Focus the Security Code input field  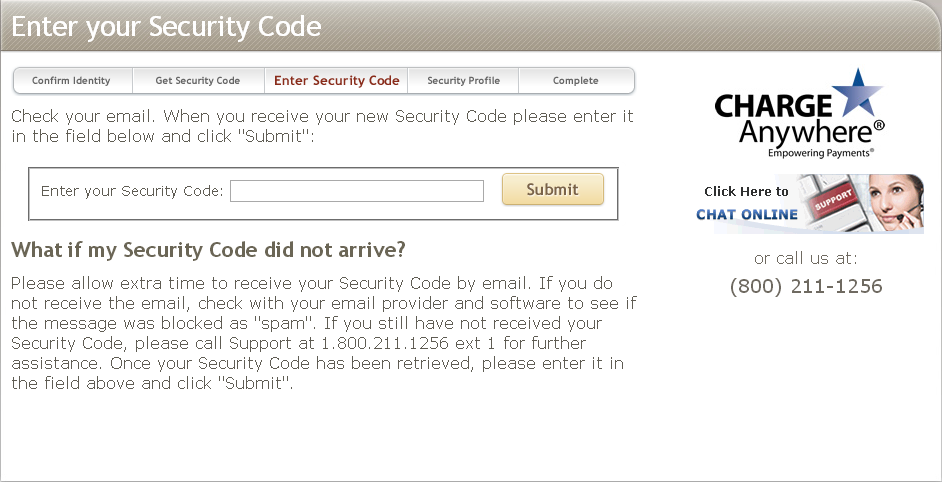(357, 191)
